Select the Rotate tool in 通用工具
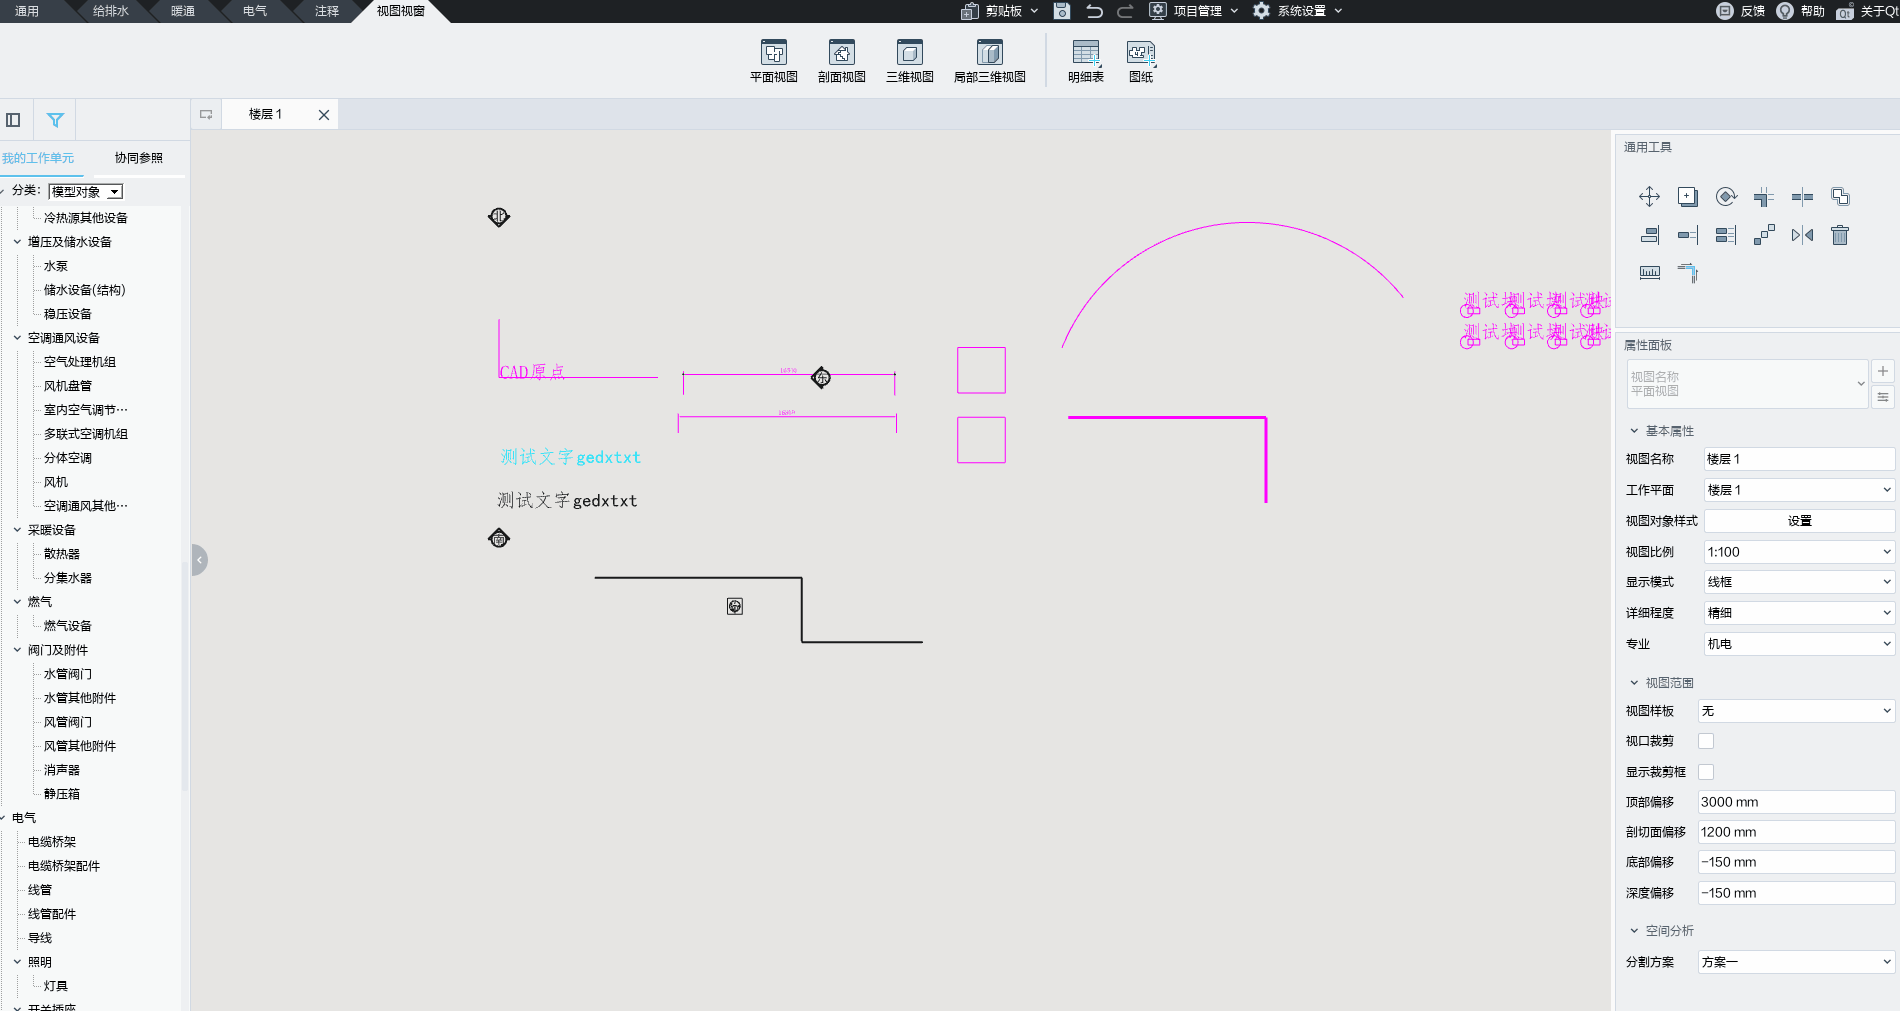1900x1011 pixels. (x=1726, y=197)
